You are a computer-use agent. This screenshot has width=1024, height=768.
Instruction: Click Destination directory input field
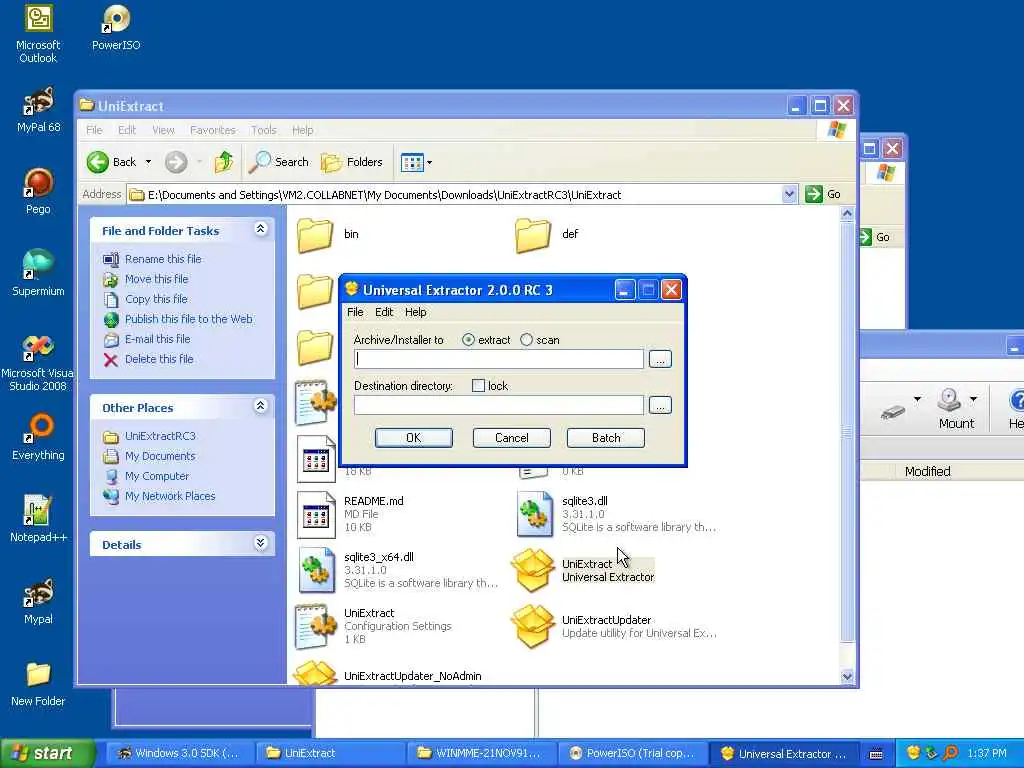click(499, 405)
